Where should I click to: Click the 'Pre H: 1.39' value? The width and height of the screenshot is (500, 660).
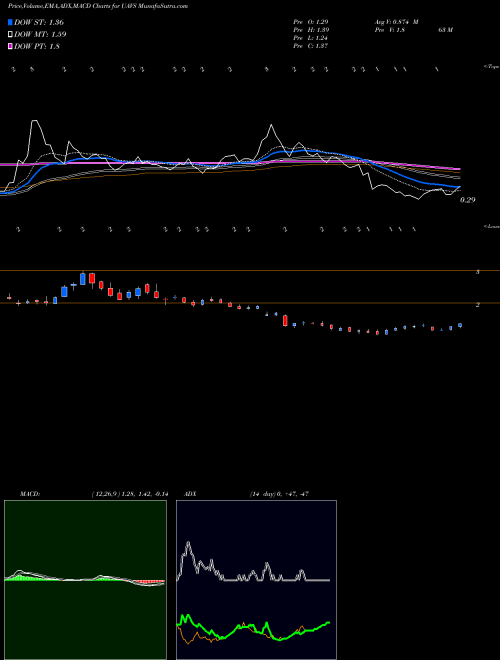coord(311,30)
